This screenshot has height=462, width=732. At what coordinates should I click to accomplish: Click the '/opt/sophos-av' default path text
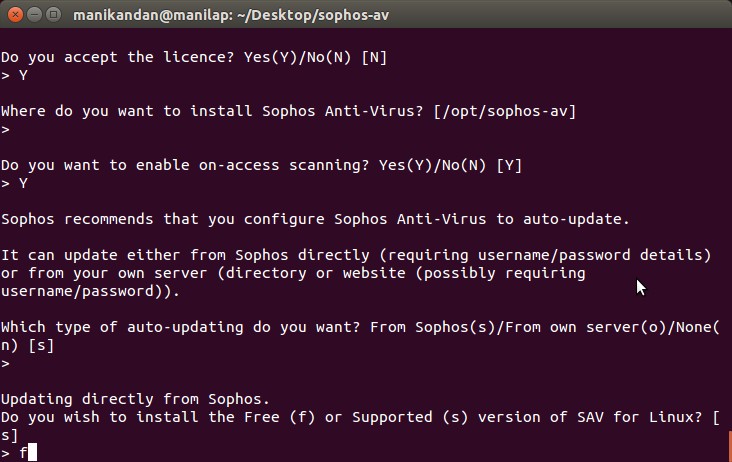505,111
